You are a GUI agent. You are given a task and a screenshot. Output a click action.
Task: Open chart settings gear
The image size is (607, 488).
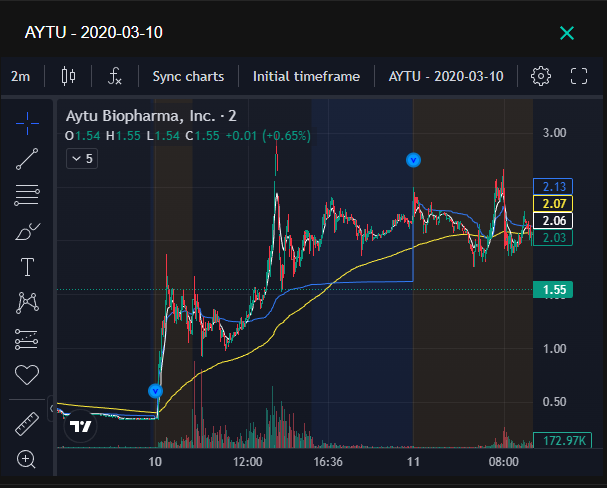541,76
